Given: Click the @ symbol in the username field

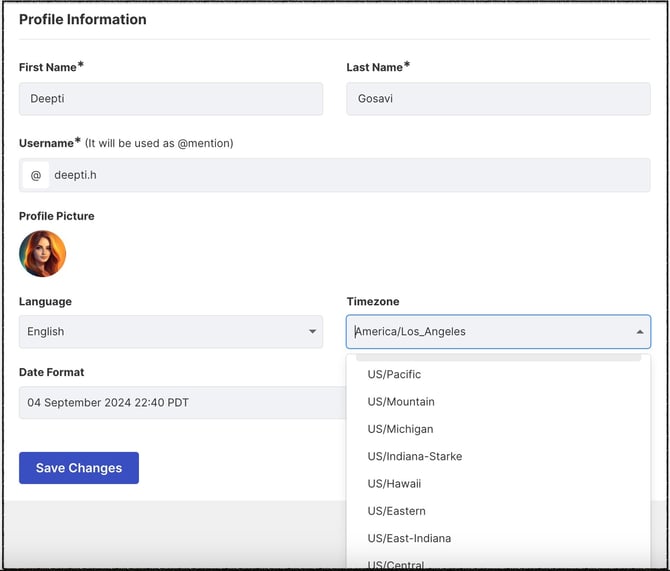Looking at the screenshot, I should coord(36,175).
